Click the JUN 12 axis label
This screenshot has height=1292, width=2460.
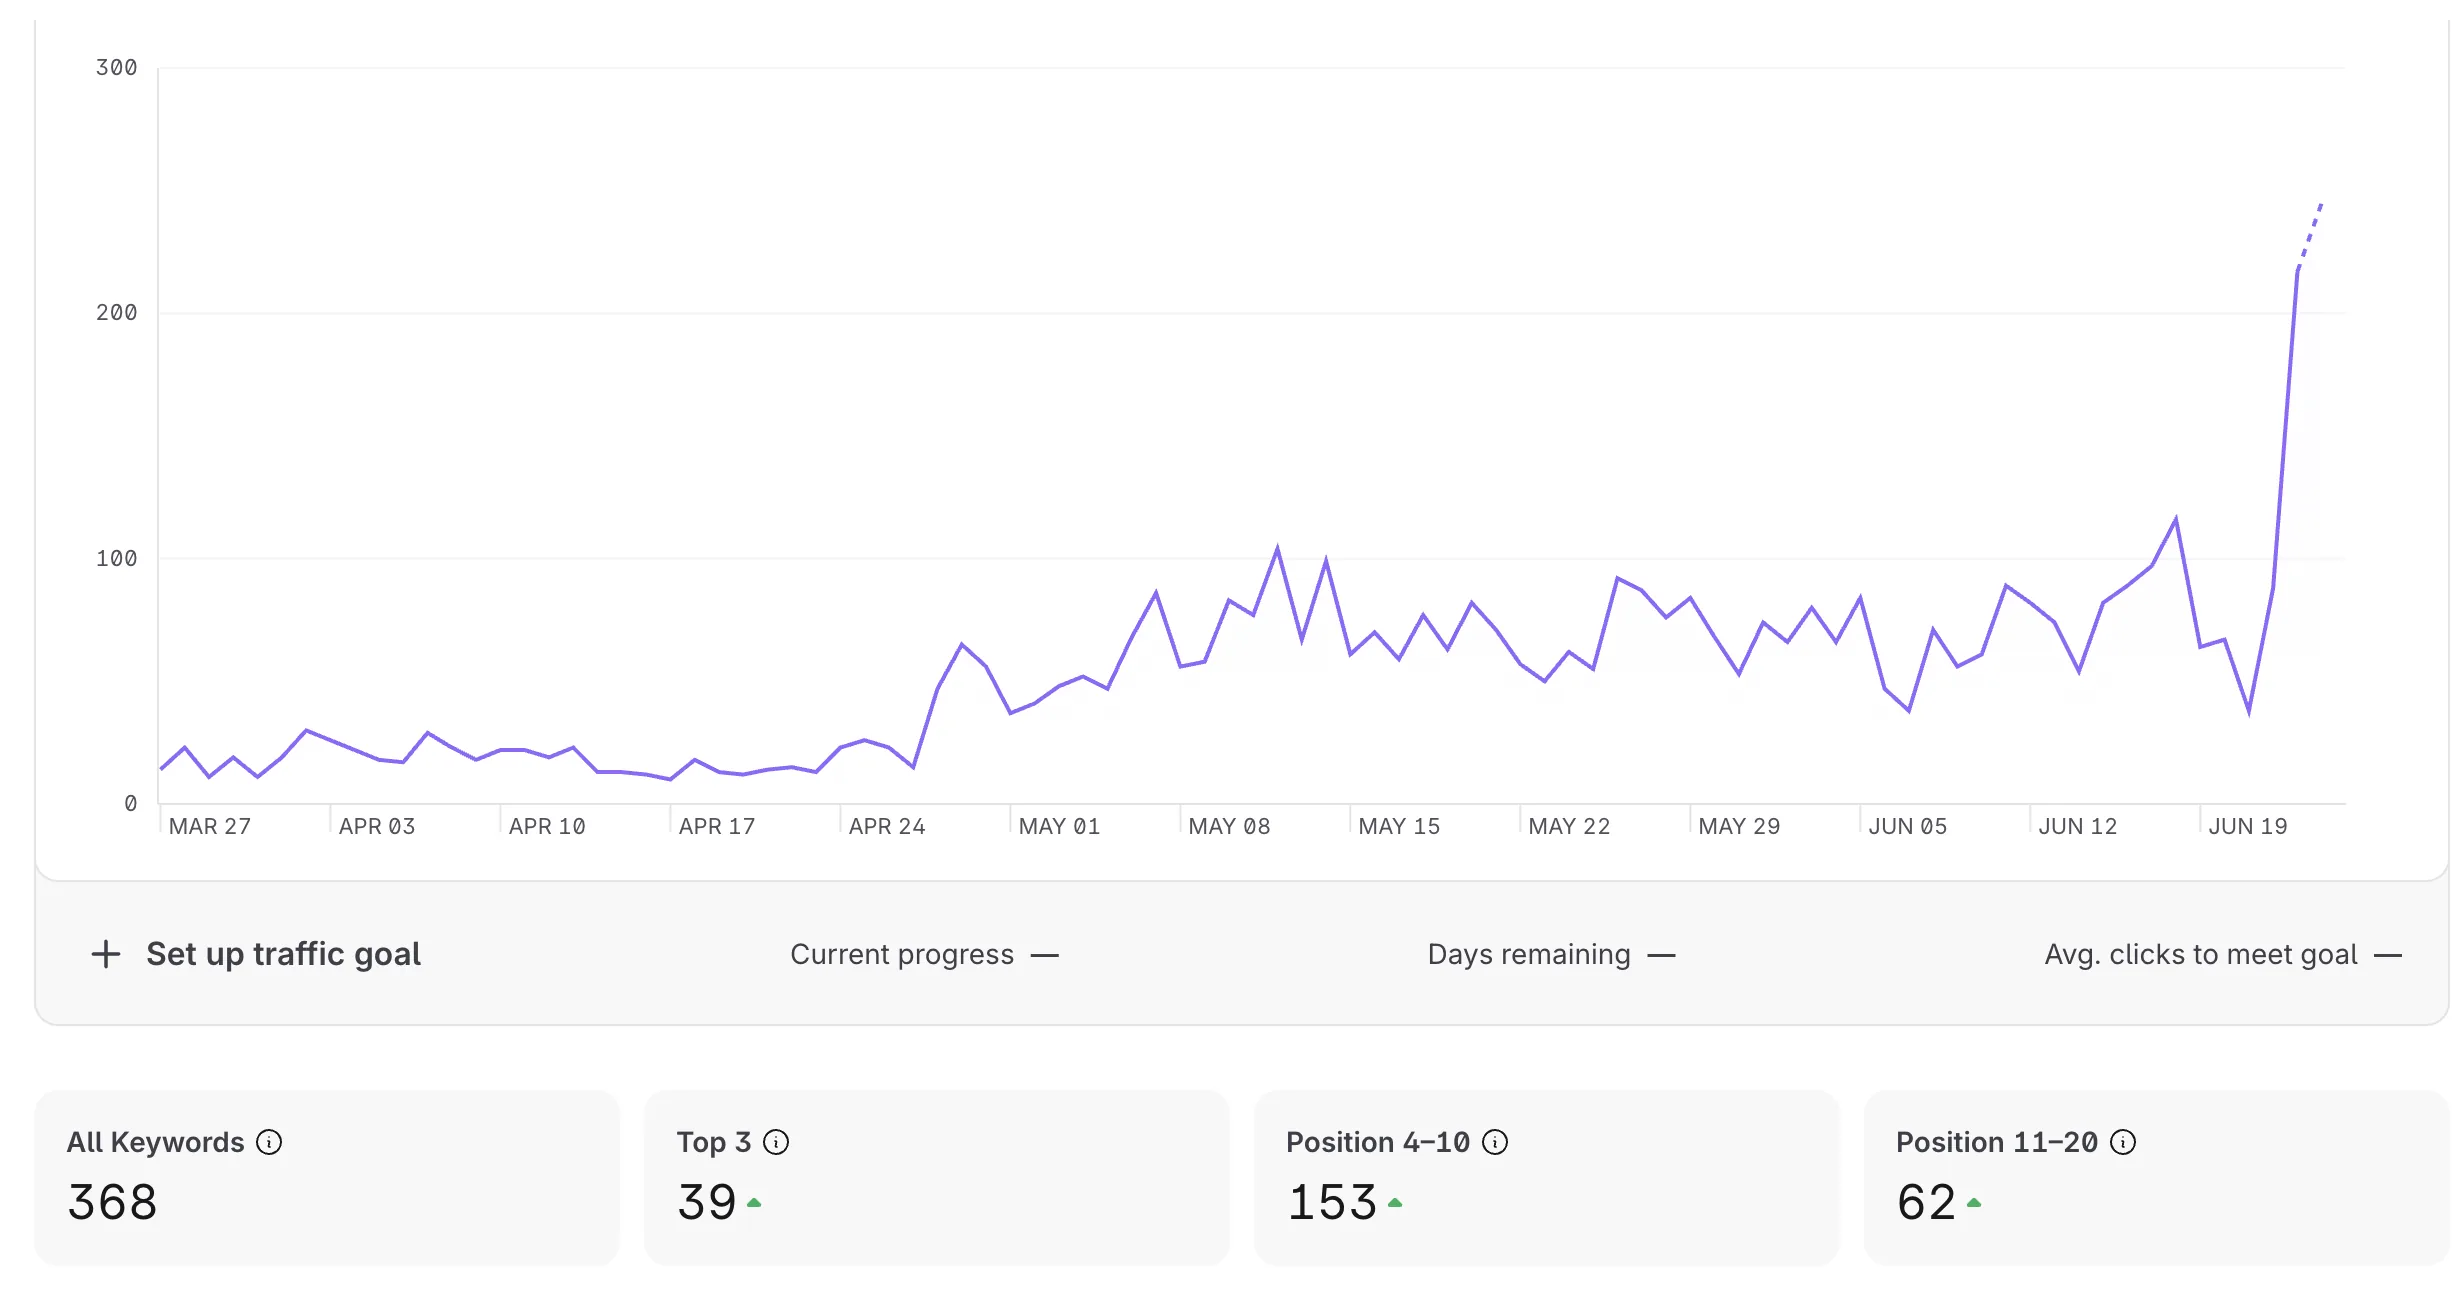tap(2078, 827)
